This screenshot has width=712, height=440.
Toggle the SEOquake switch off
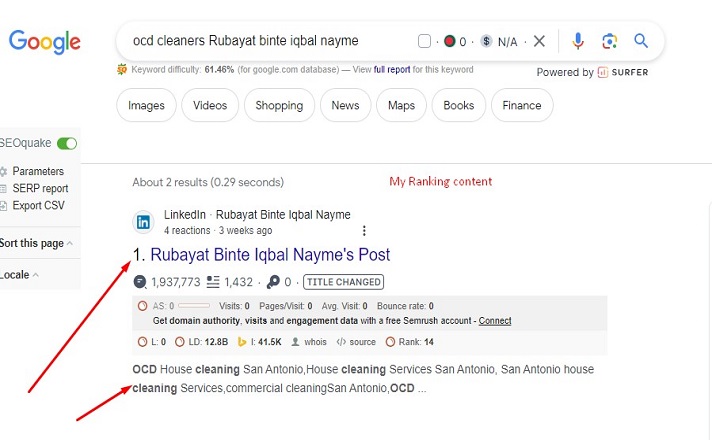click(67, 143)
